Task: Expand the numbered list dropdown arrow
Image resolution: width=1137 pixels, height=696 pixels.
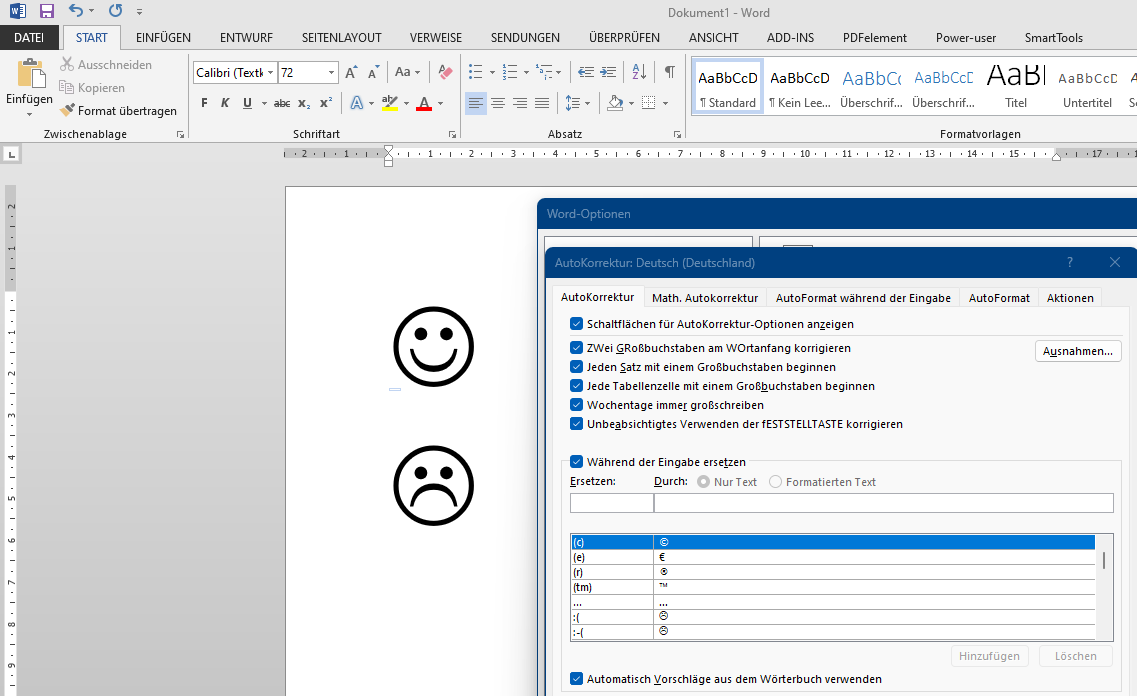Action: 526,72
